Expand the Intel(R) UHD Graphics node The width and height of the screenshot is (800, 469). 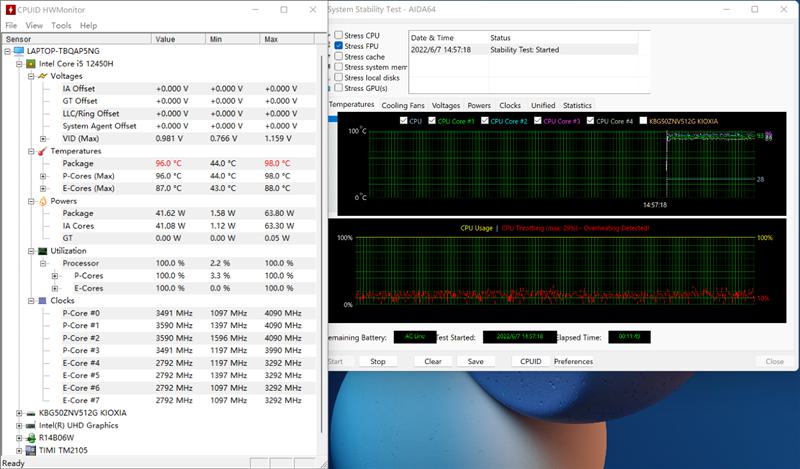click(x=19, y=426)
